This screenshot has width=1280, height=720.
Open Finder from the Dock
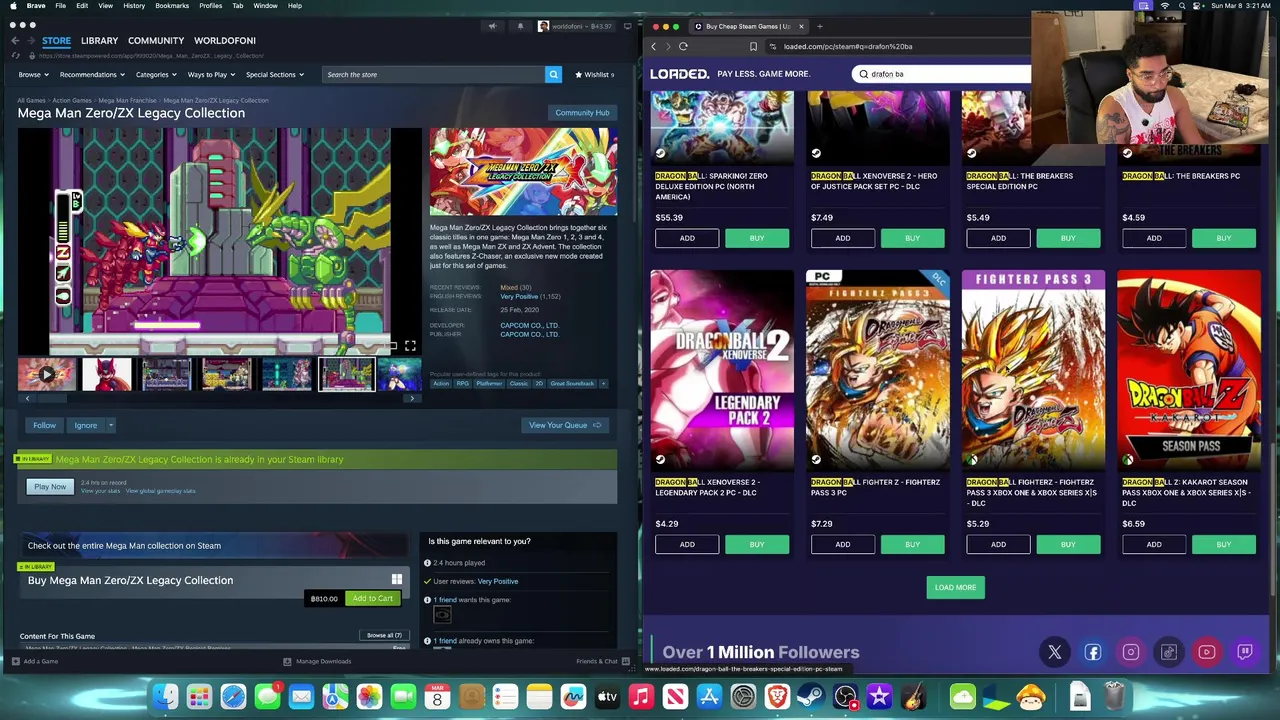pyautogui.click(x=166, y=696)
